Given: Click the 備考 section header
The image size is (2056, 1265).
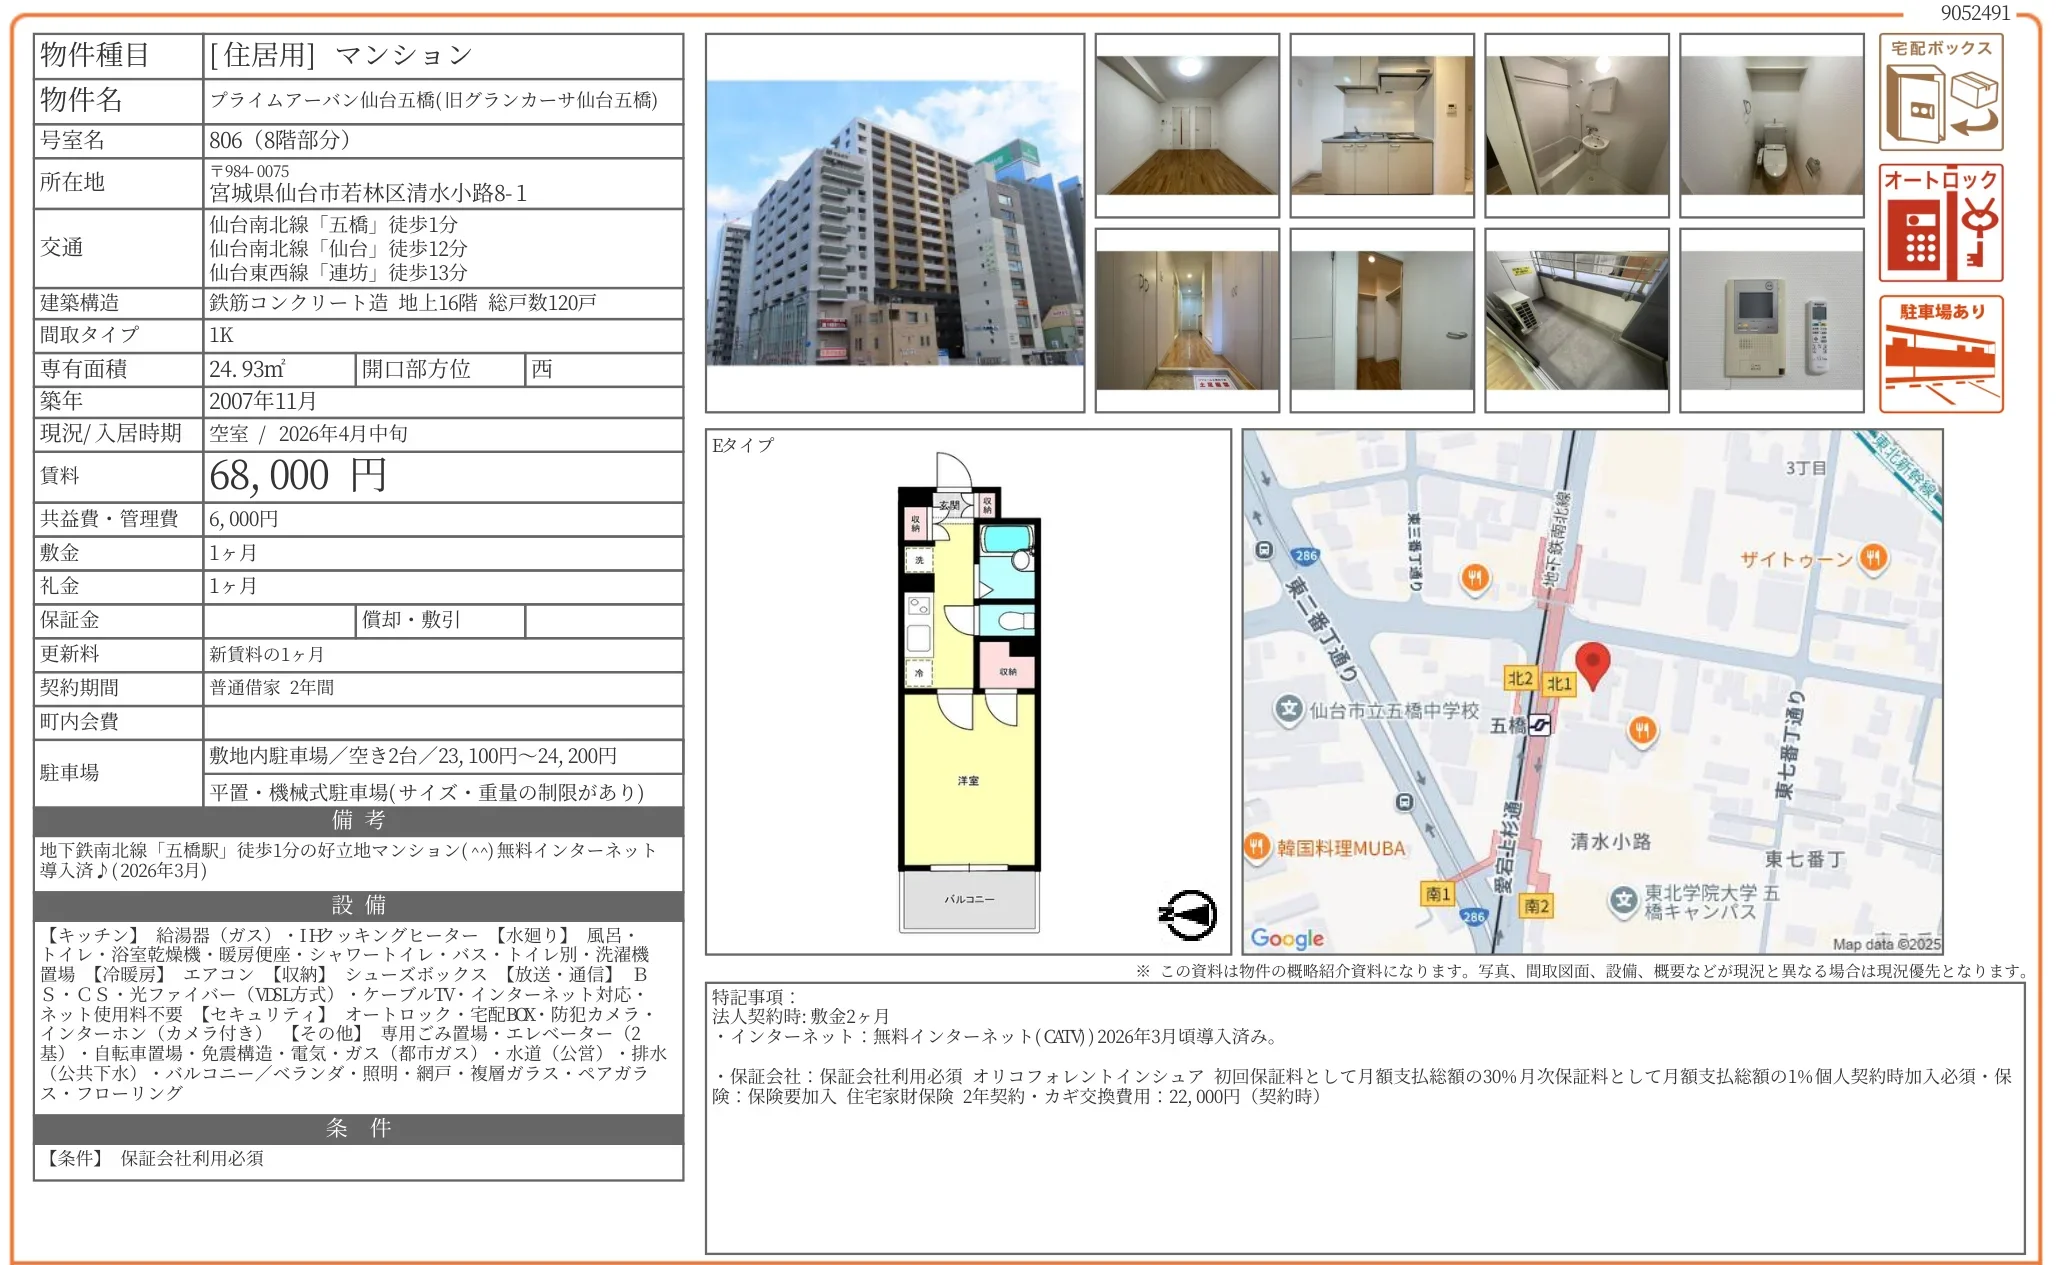Looking at the screenshot, I should click(359, 821).
